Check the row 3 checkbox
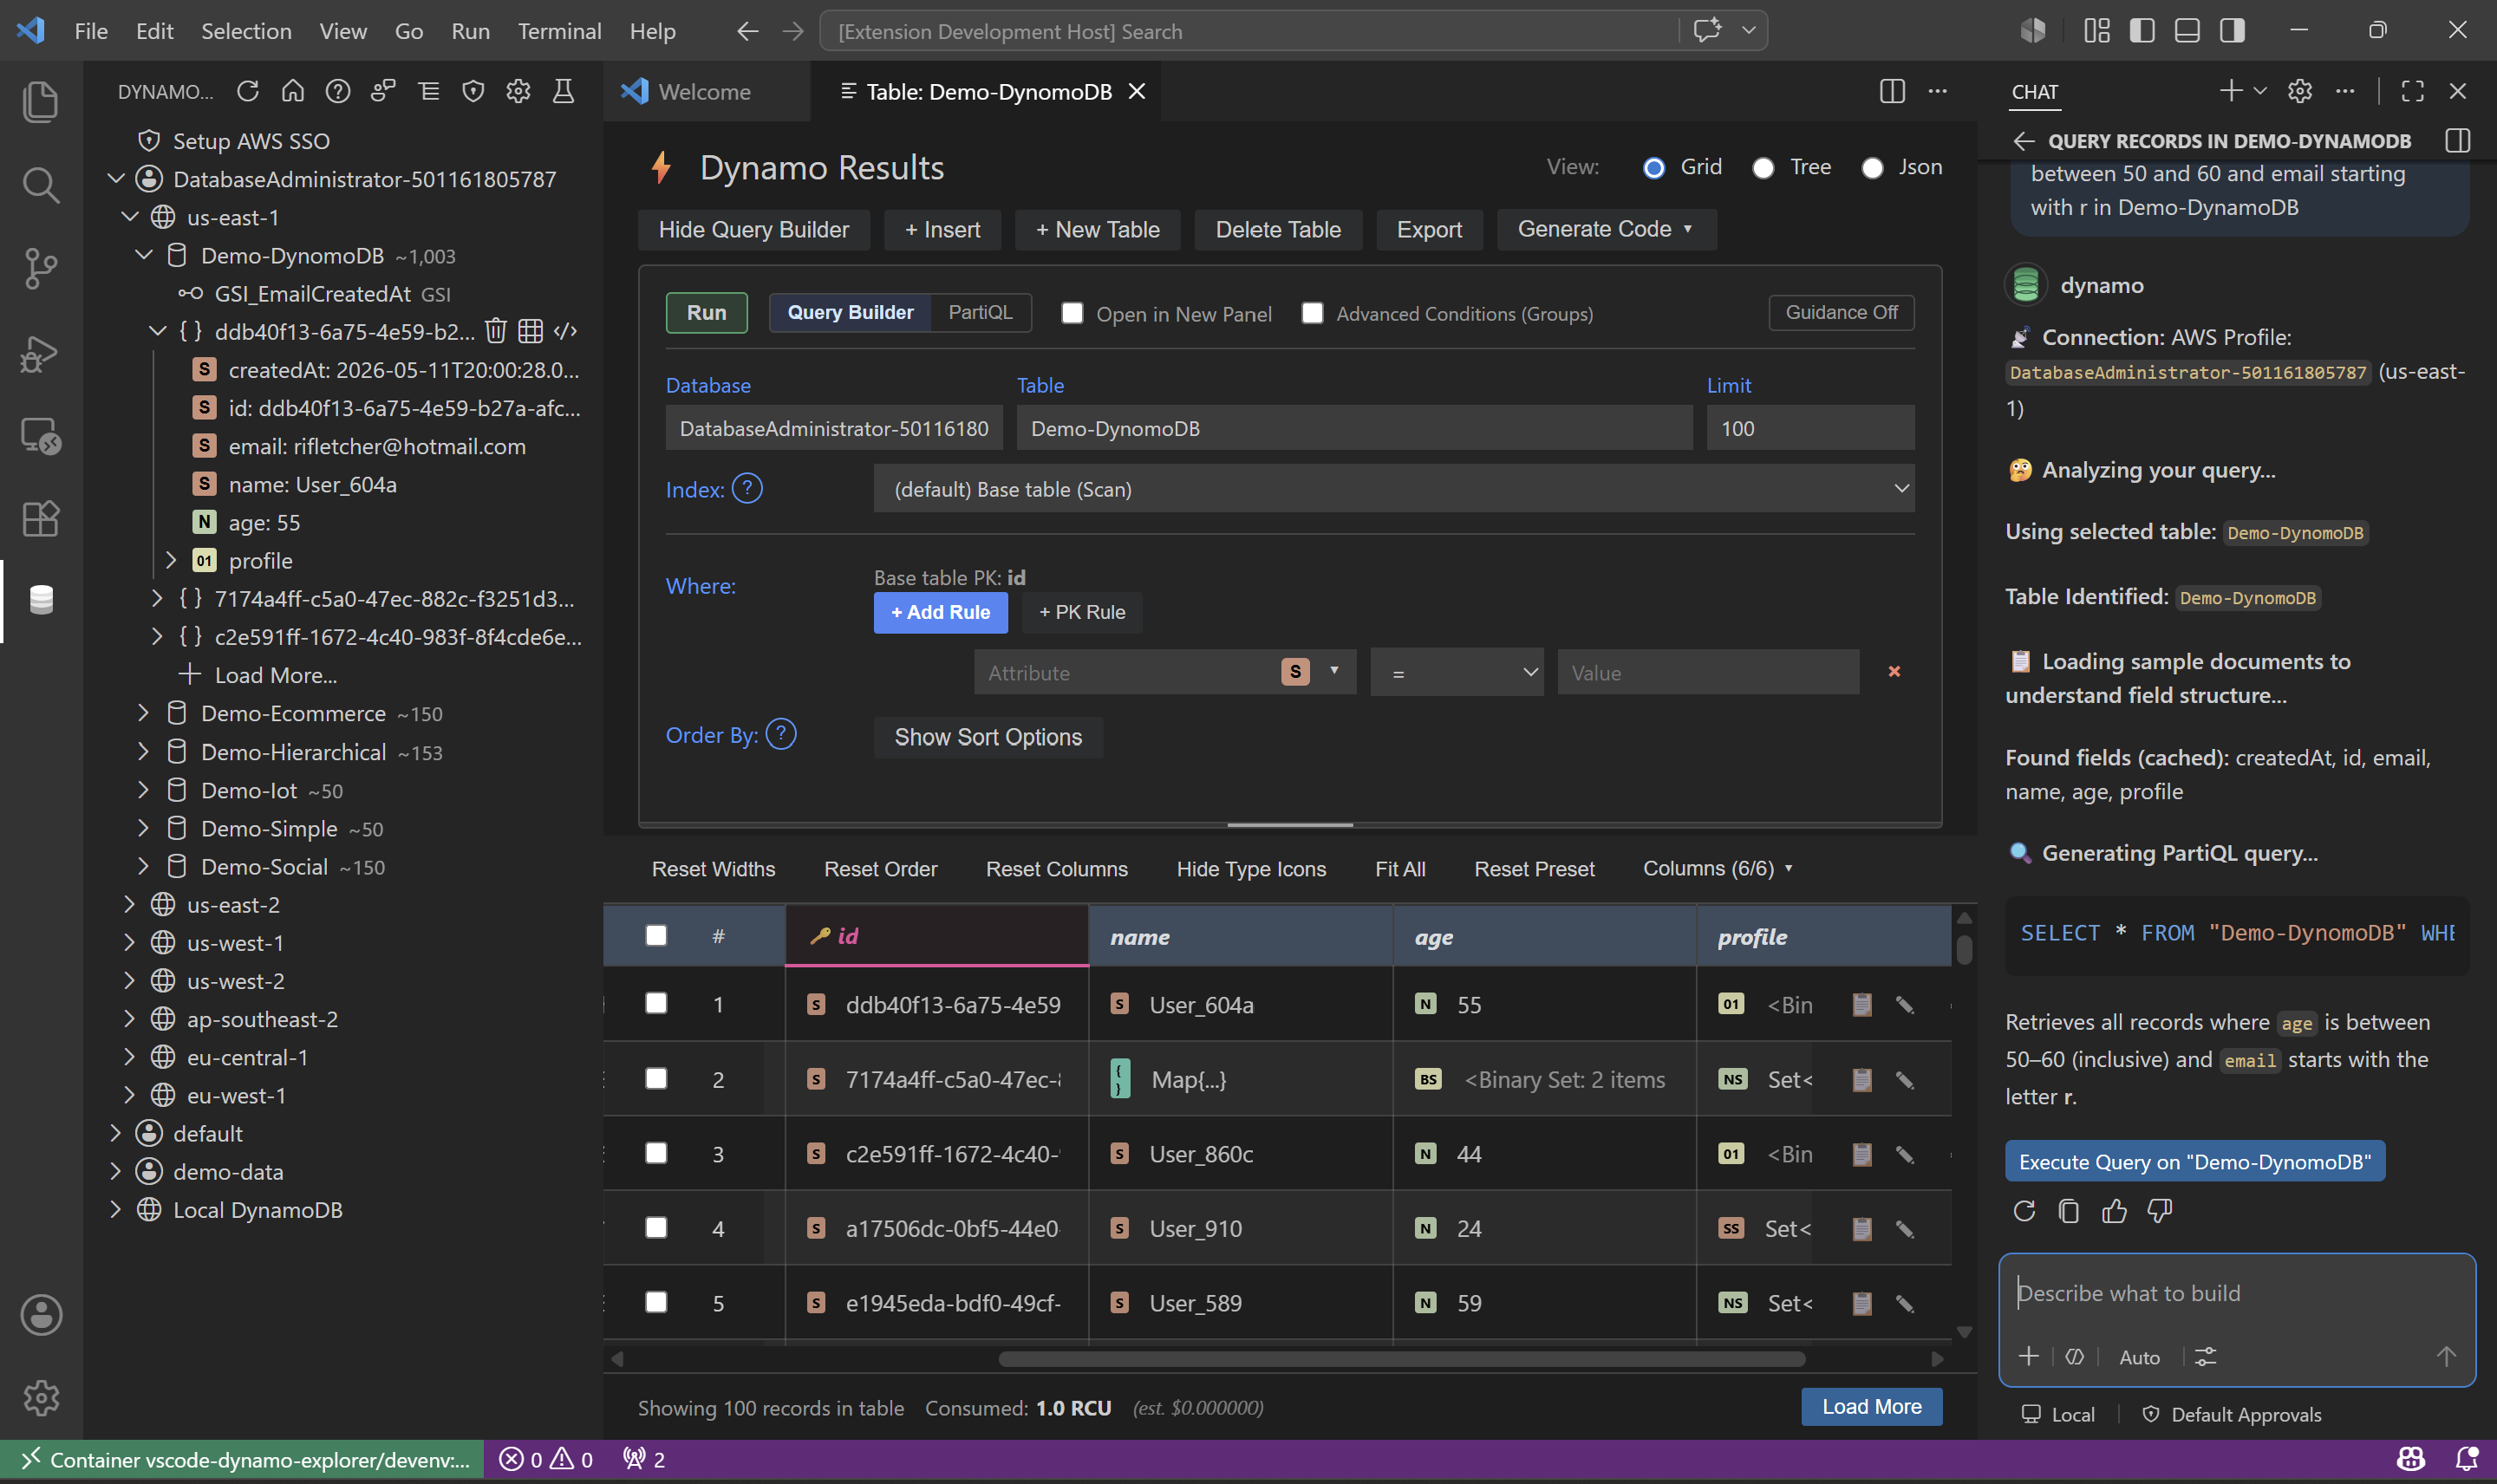This screenshot has height=1484, width=2497. point(656,1154)
